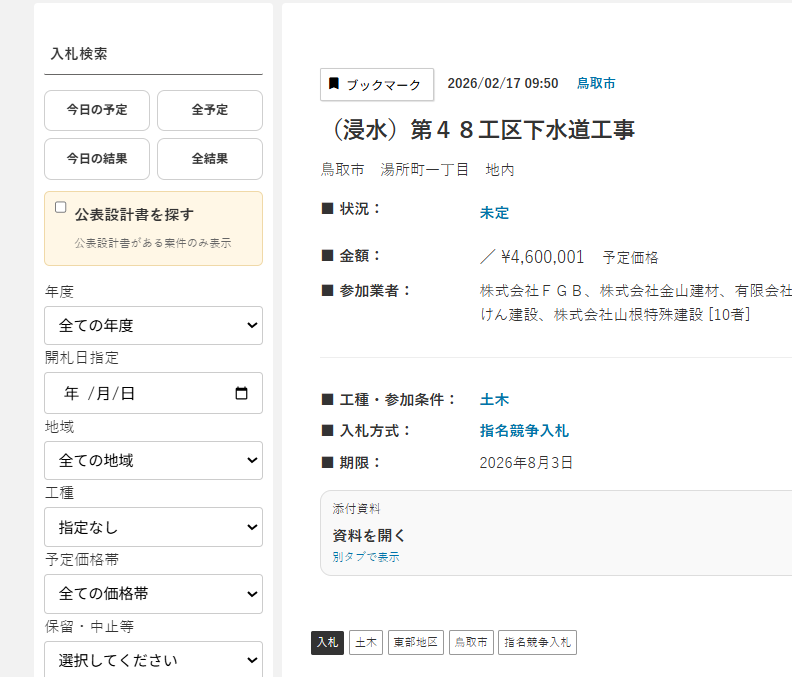Click the 未定 status link
The image size is (792, 677).
point(494,213)
